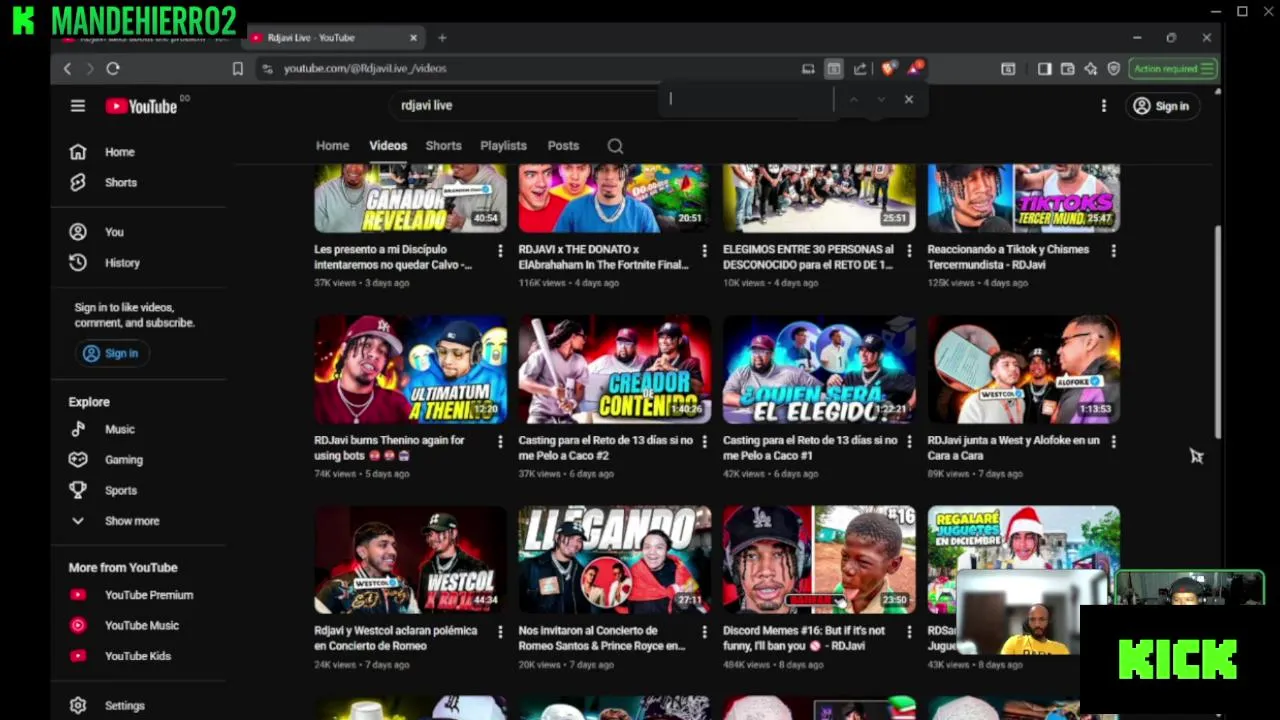Open YouTube Kids link
1280x720 pixels.
tap(137, 656)
